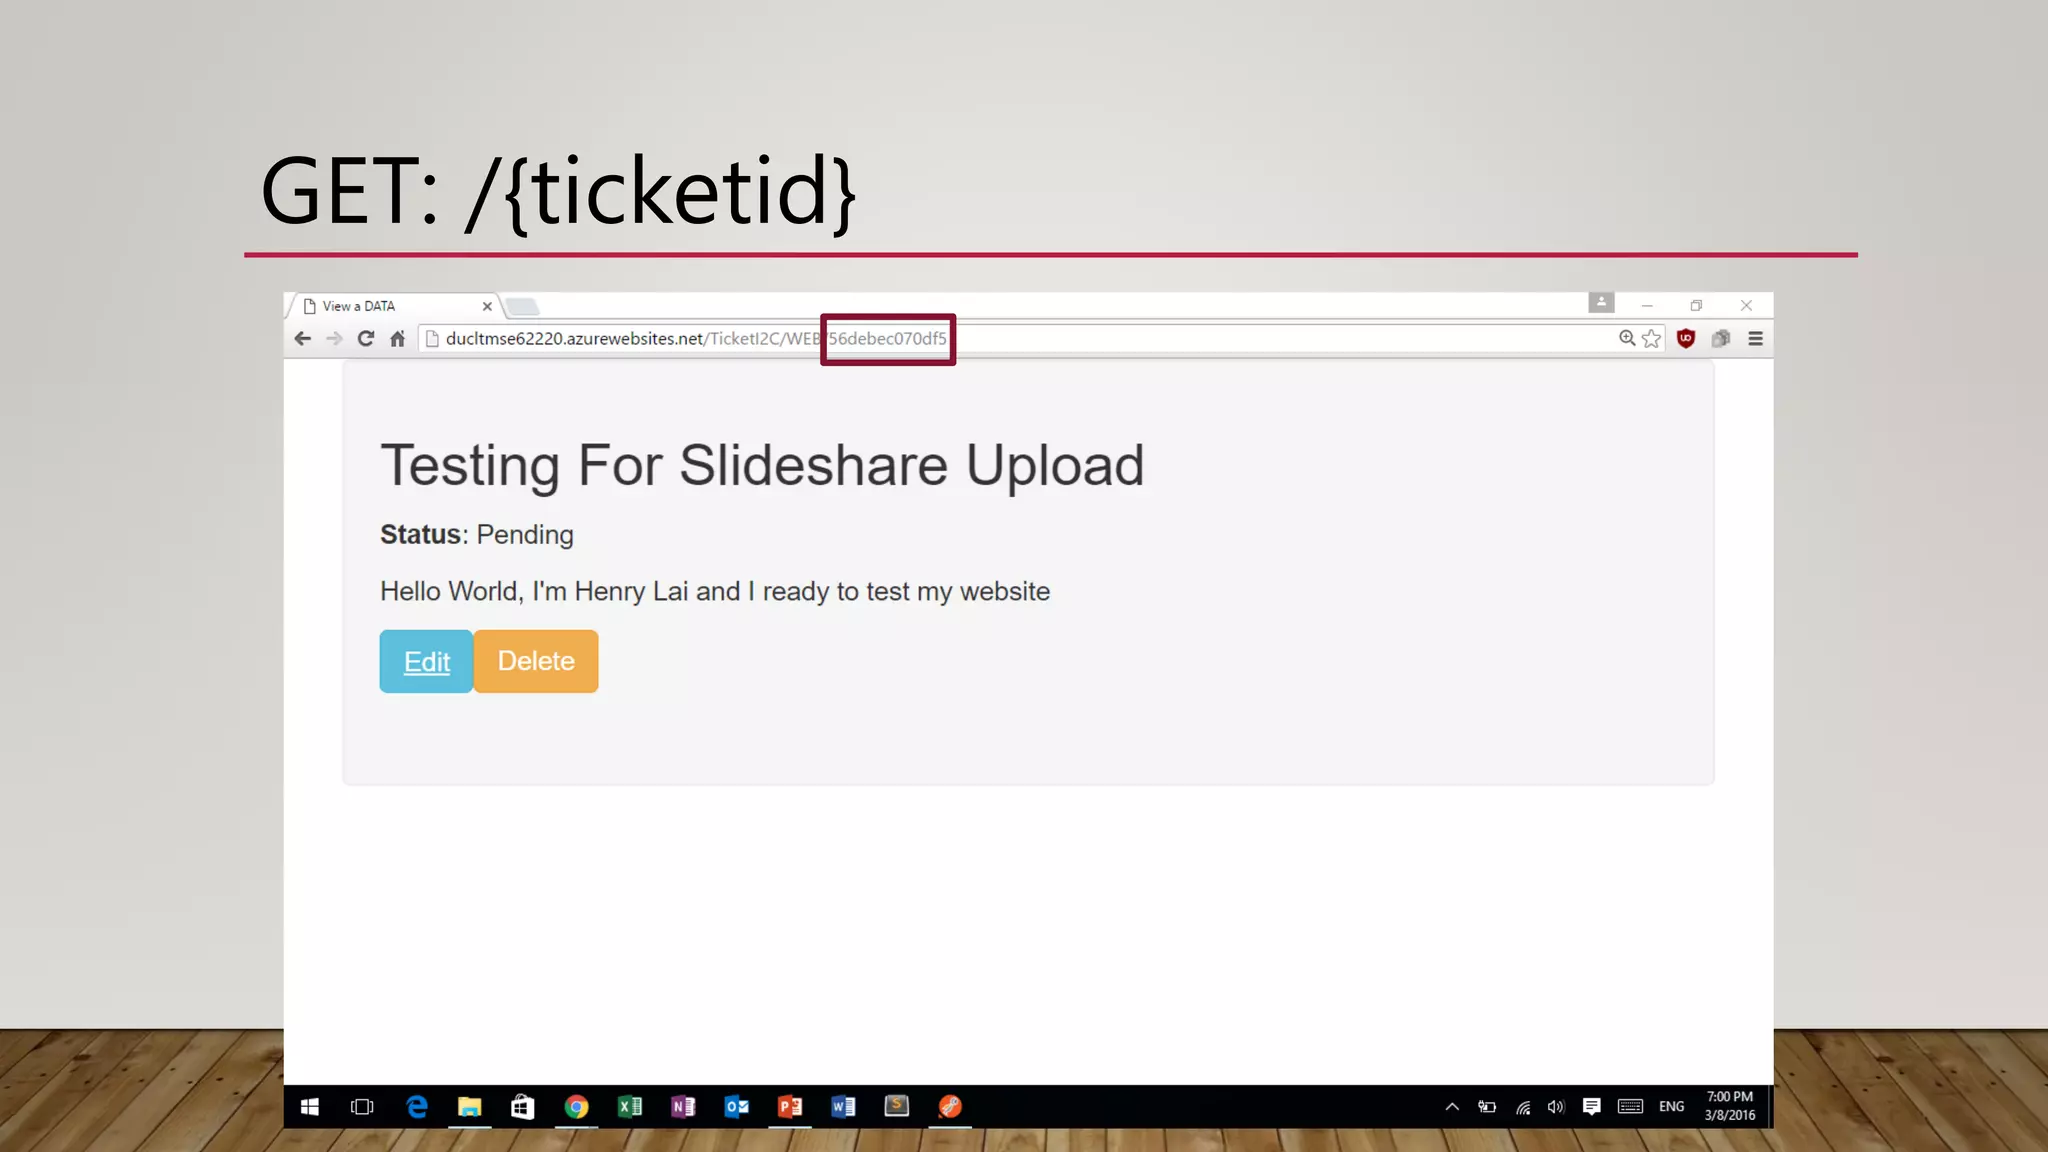The height and width of the screenshot is (1152, 2048).
Task: Change ENG input language
Action: (1671, 1106)
